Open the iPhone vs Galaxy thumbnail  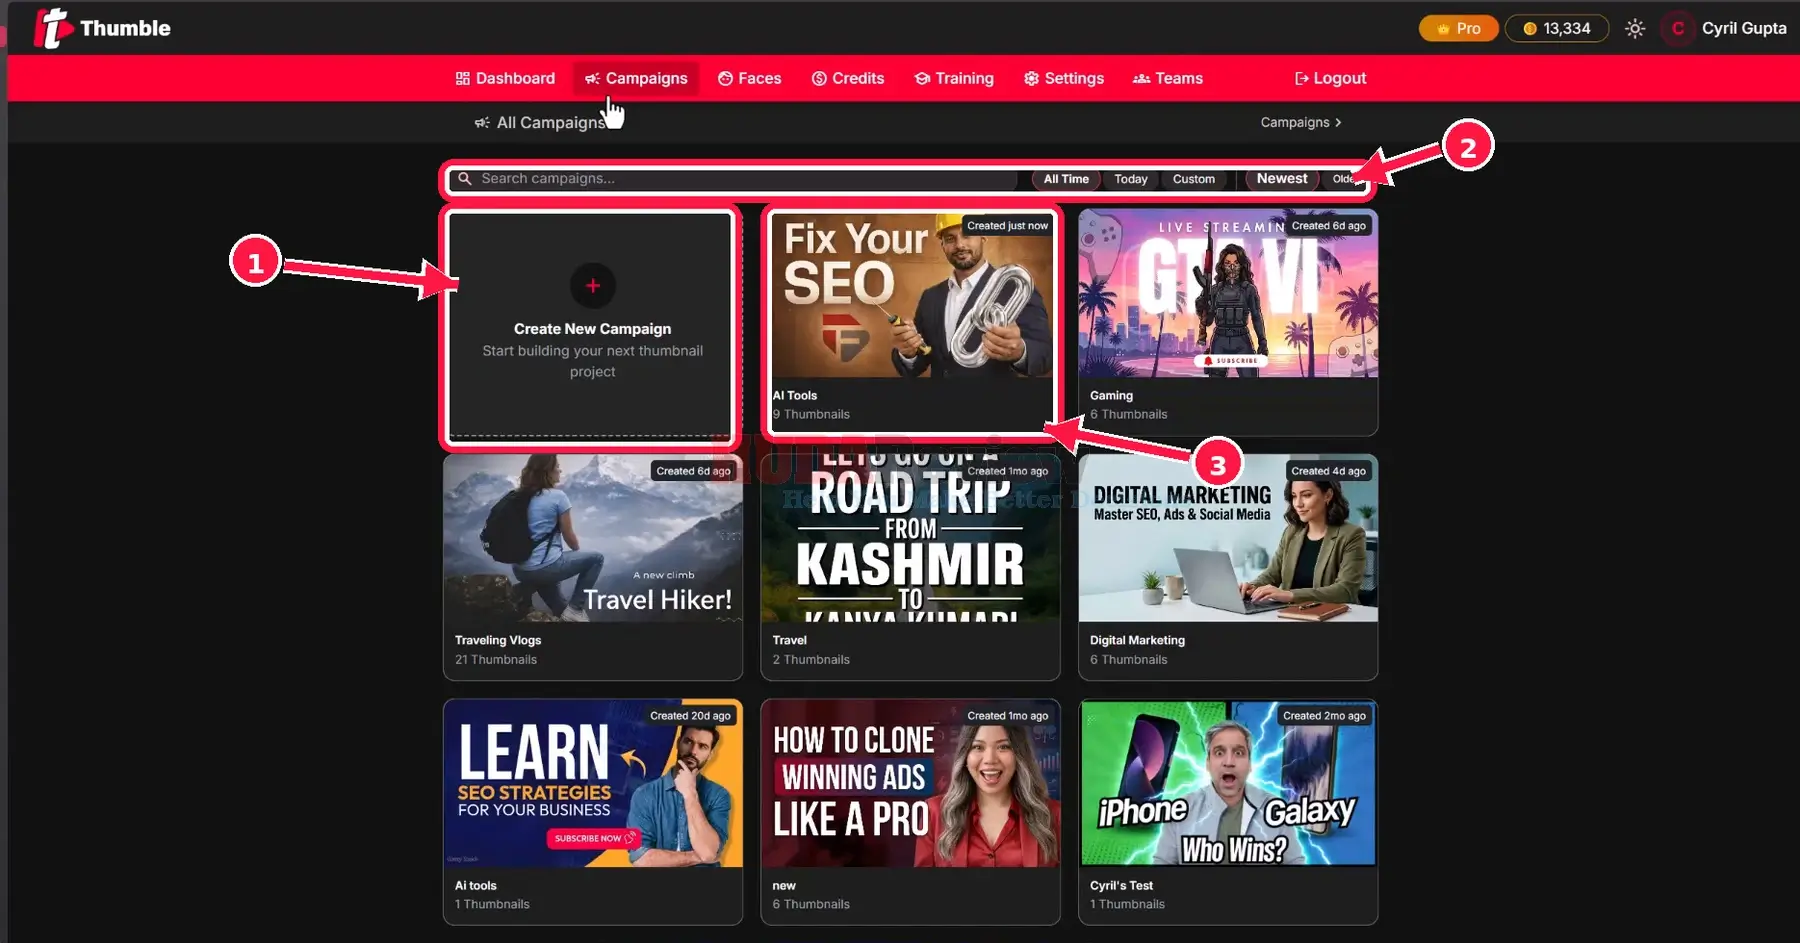pos(1228,784)
